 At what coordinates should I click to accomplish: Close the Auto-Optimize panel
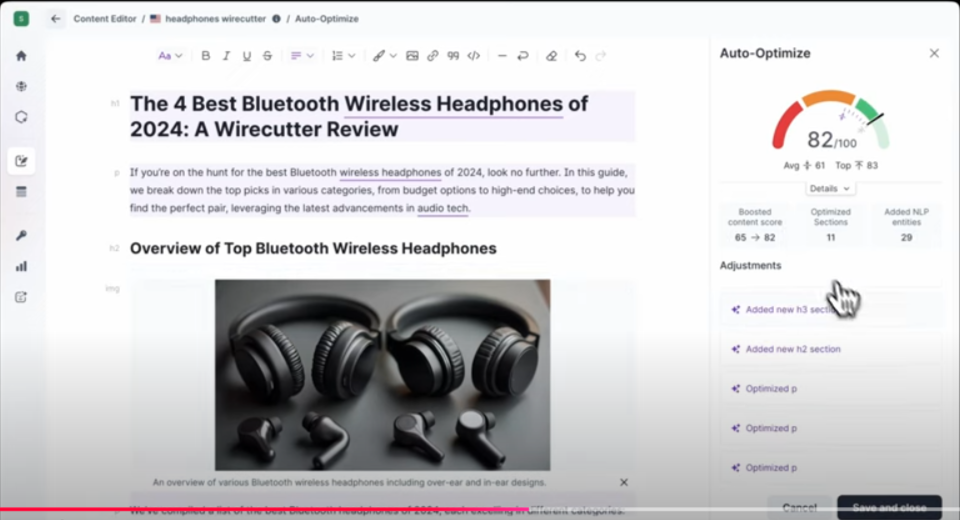(x=934, y=53)
